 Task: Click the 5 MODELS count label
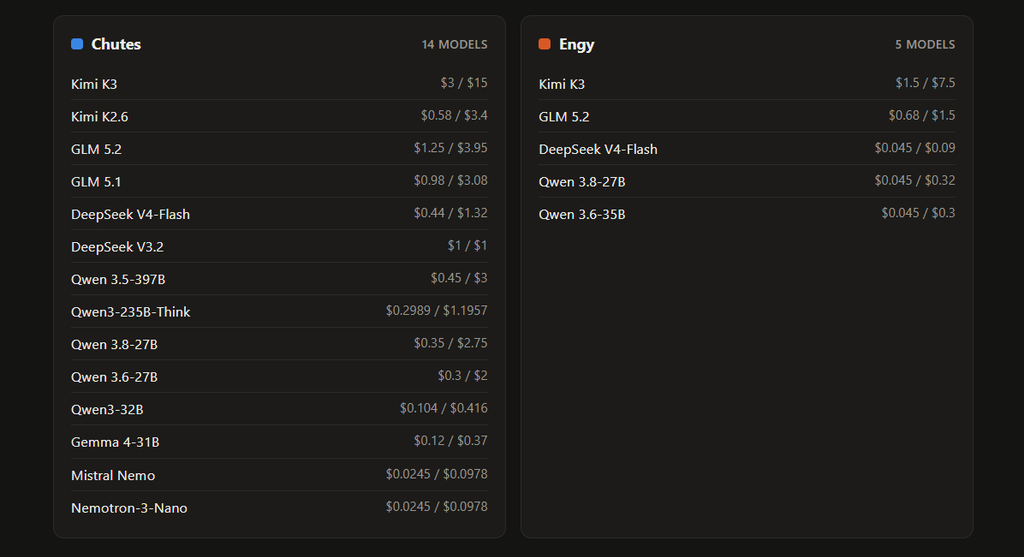tap(925, 44)
